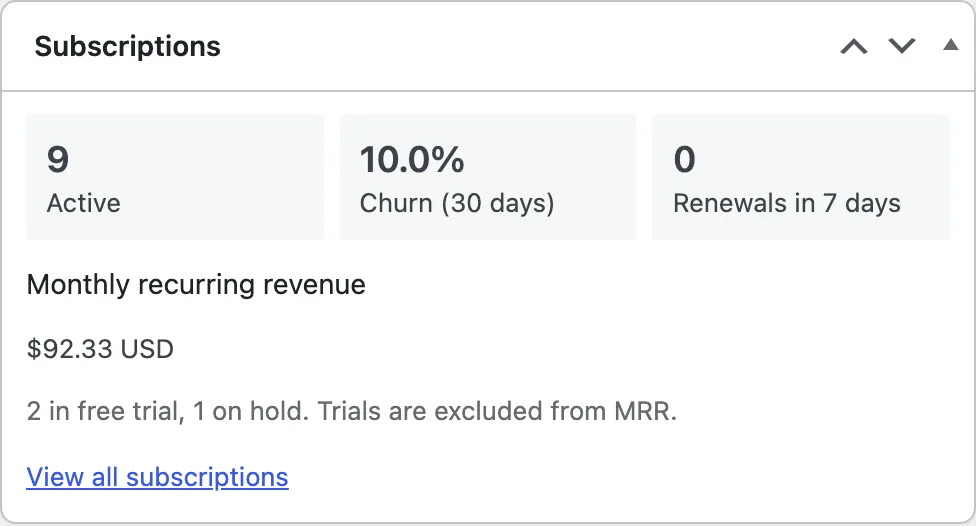Image resolution: width=976 pixels, height=526 pixels.
Task: Collapse the Subscriptions panel with triangle toggle
Action: click(x=950, y=45)
